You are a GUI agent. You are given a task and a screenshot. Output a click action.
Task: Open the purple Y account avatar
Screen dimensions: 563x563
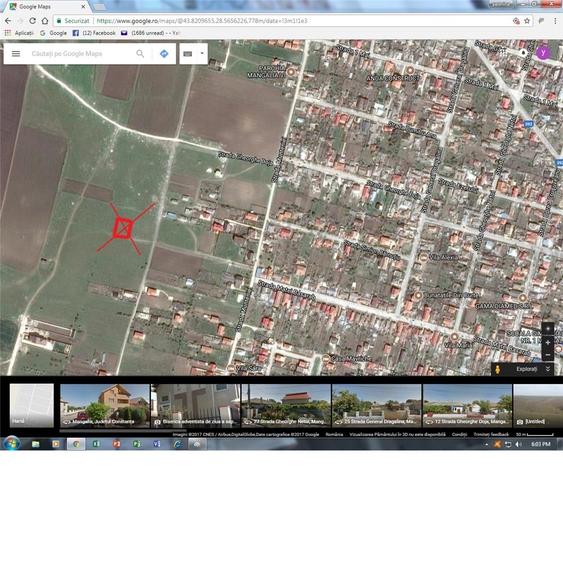[x=543, y=52]
